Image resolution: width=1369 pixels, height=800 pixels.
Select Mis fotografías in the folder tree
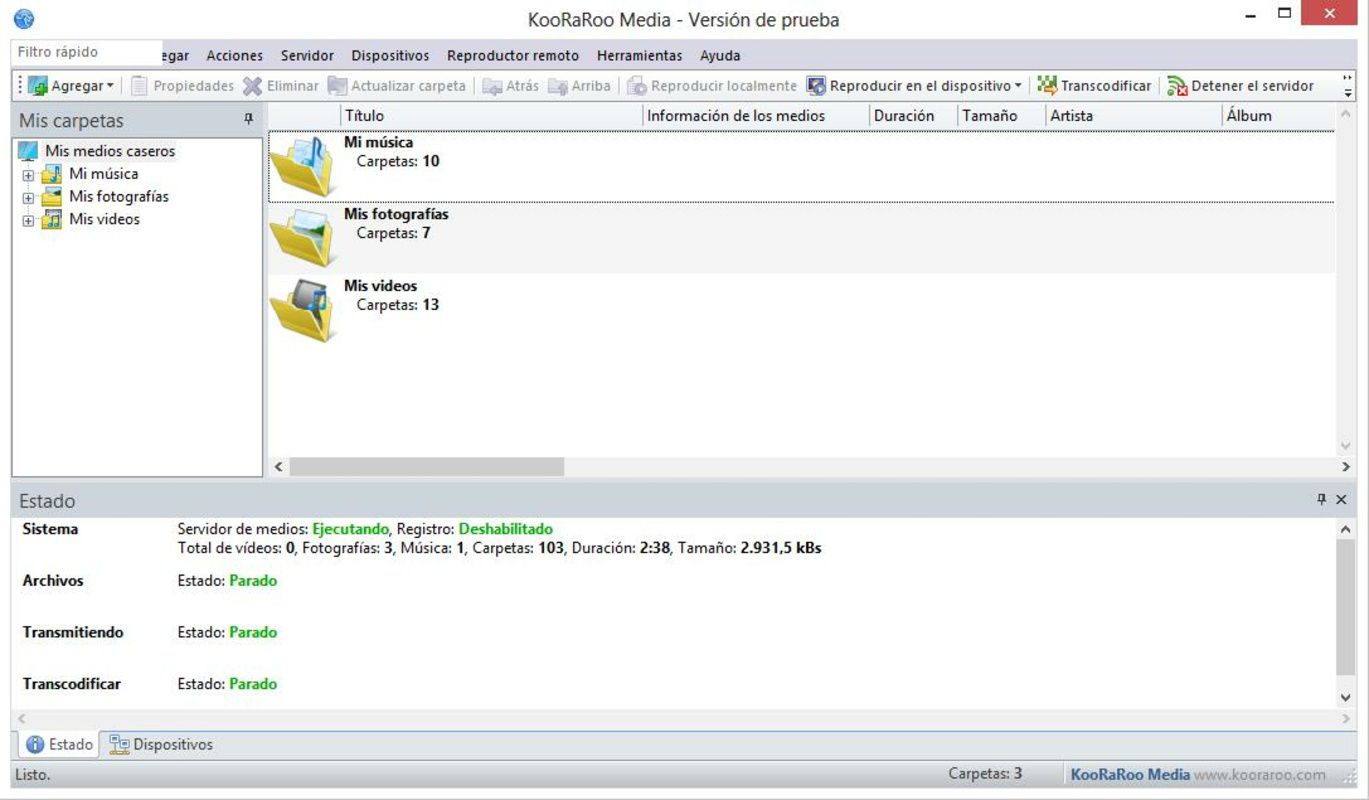[x=118, y=197]
